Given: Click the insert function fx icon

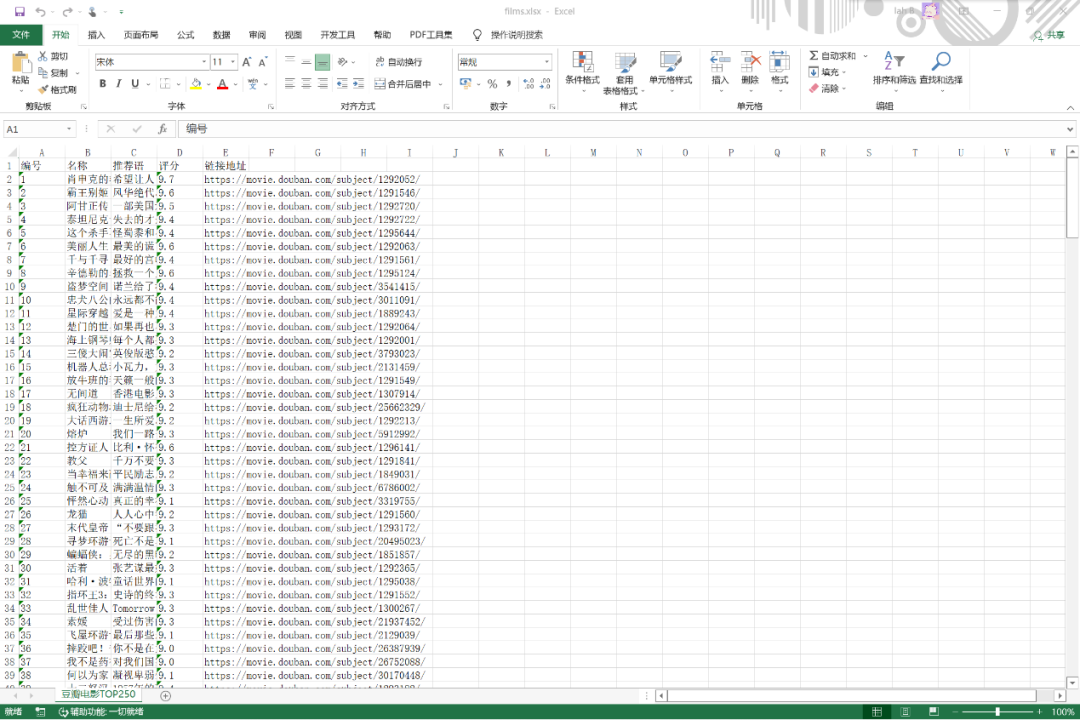Looking at the screenshot, I should coord(163,129).
